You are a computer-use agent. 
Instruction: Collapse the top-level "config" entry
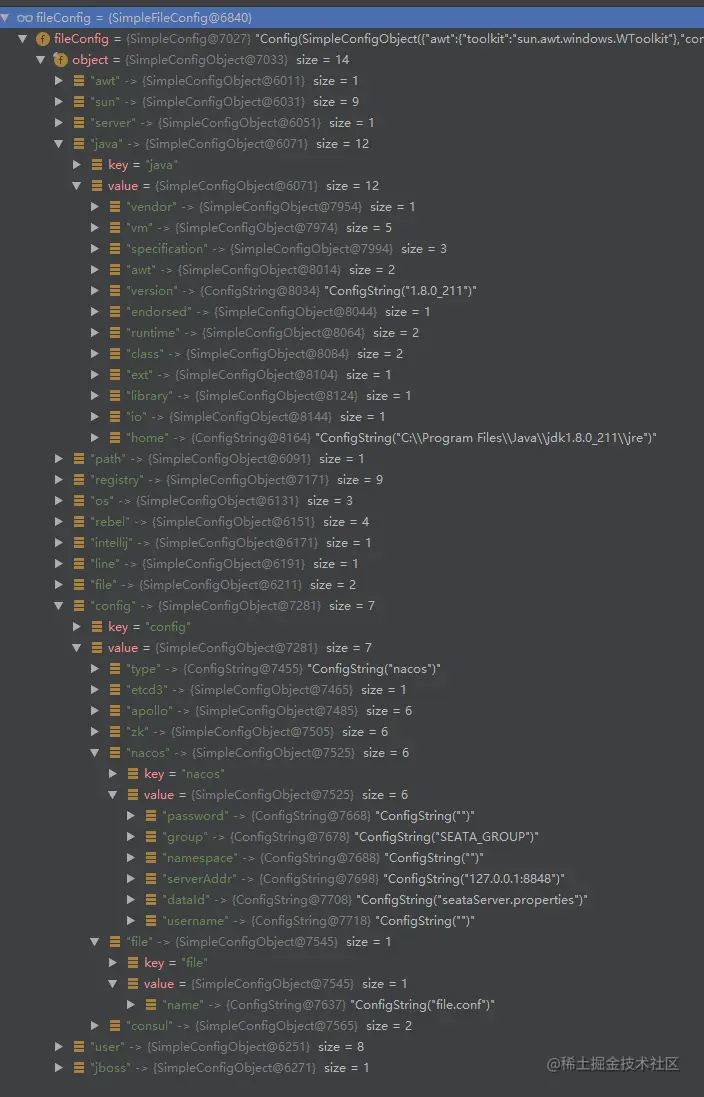click(x=59, y=605)
